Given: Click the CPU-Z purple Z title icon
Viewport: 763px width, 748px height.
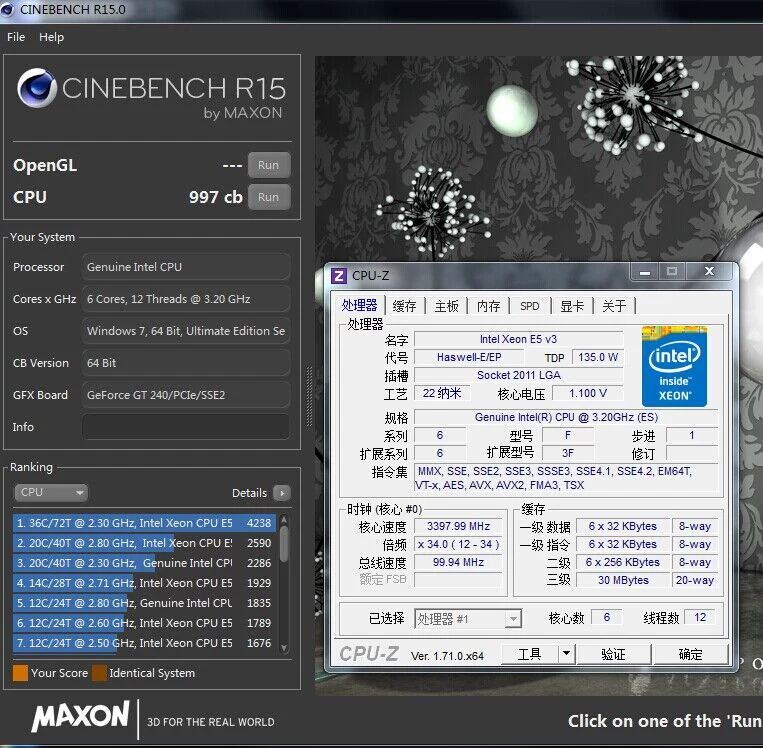Looking at the screenshot, I should point(339,276).
